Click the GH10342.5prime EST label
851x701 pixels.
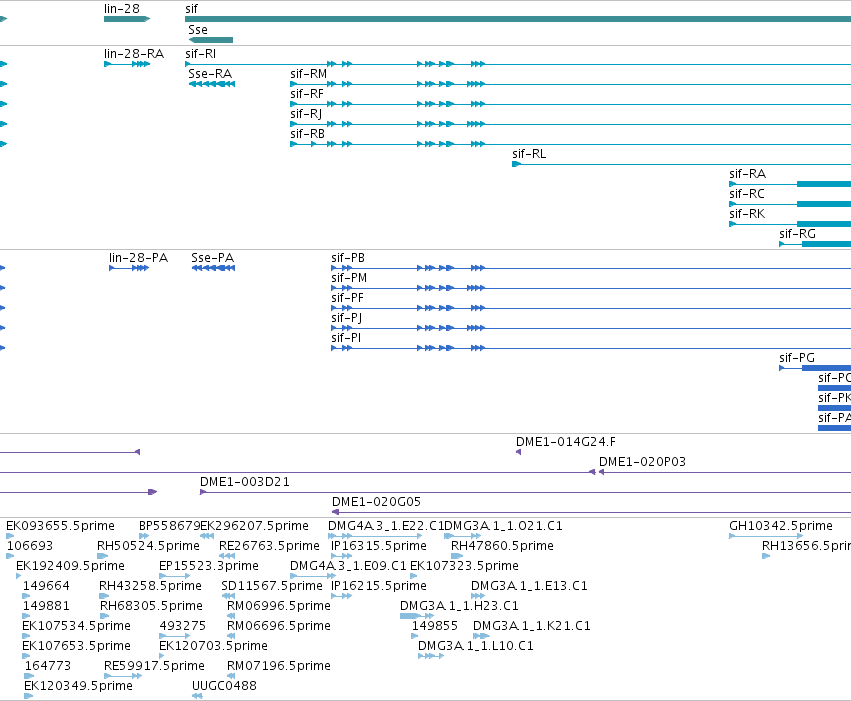pos(780,526)
